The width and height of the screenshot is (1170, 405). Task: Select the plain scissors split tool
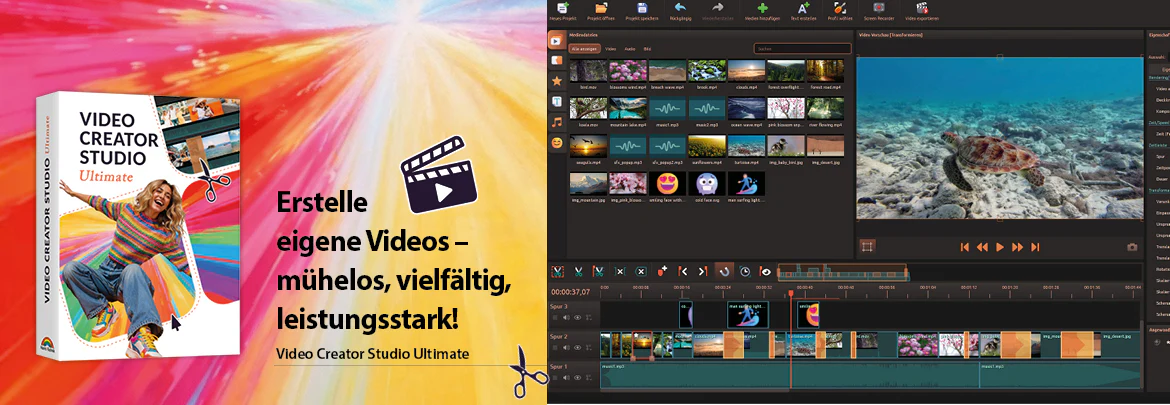coord(578,271)
